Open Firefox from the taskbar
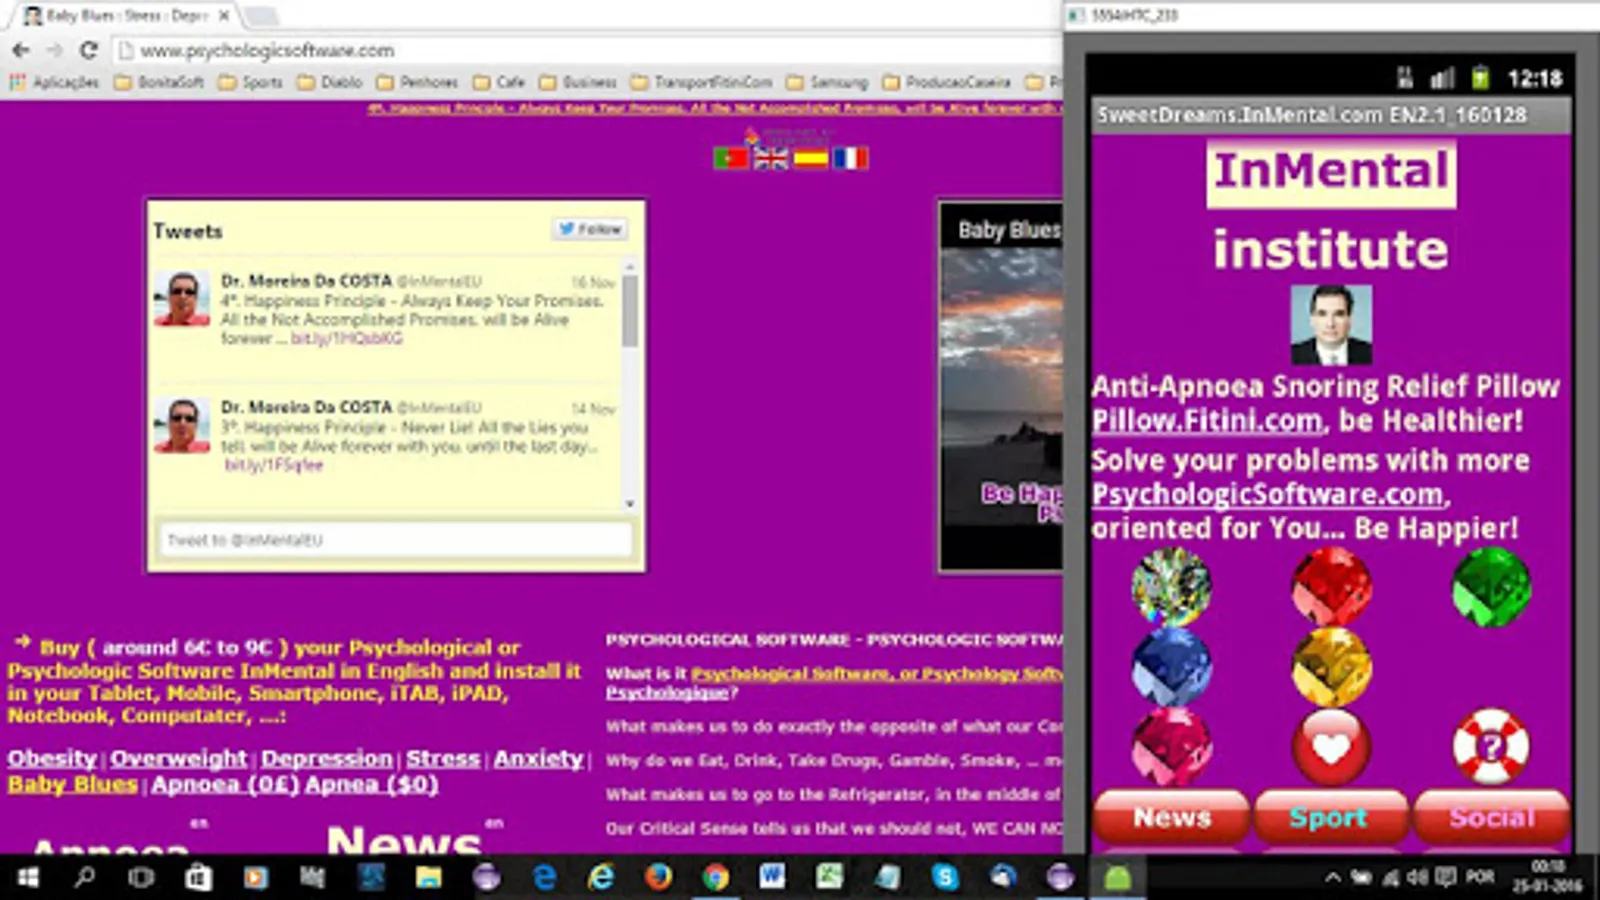 658,878
